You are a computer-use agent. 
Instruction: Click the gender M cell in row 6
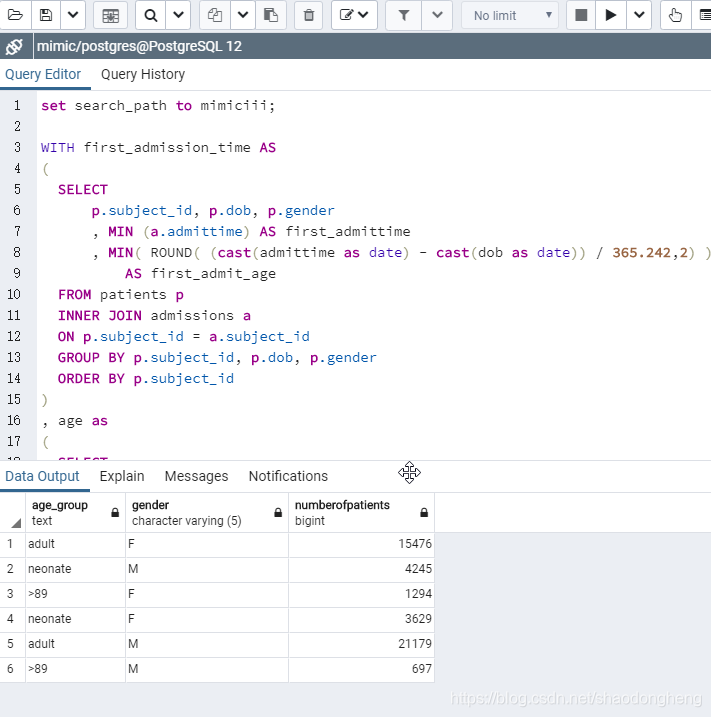coord(207,669)
